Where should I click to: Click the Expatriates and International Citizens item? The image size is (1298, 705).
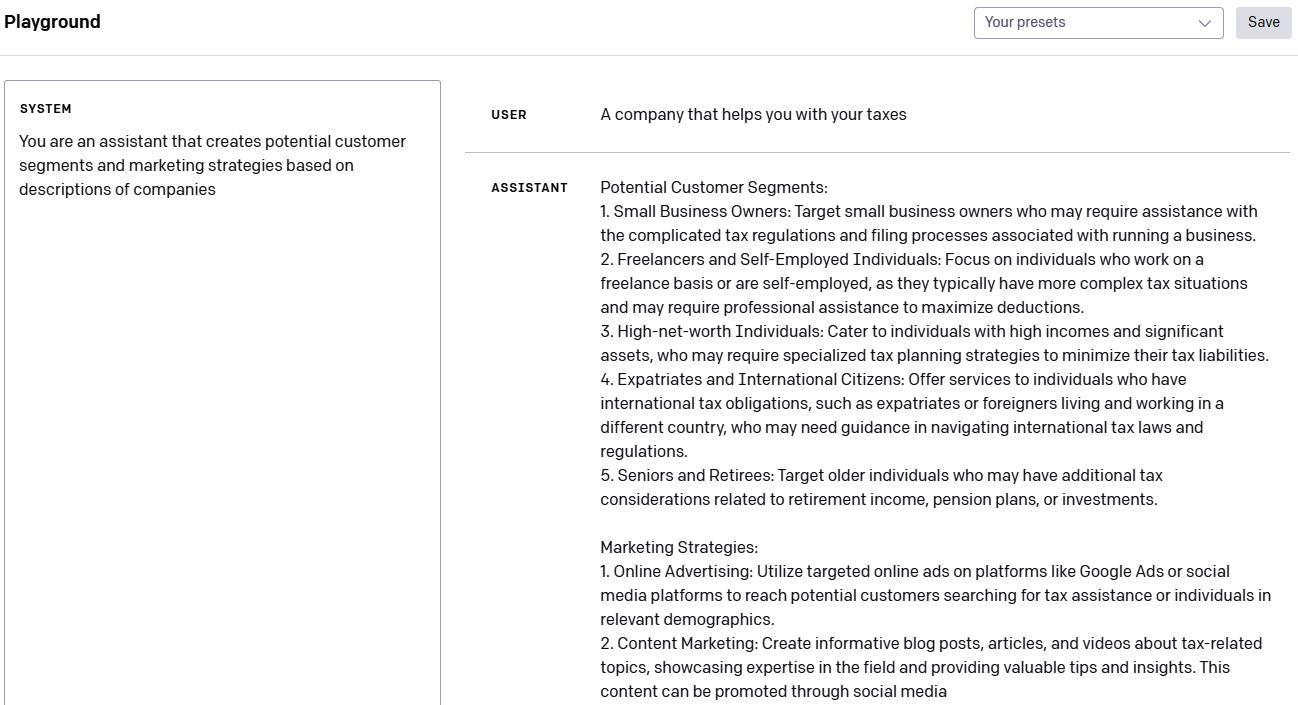tap(911, 415)
